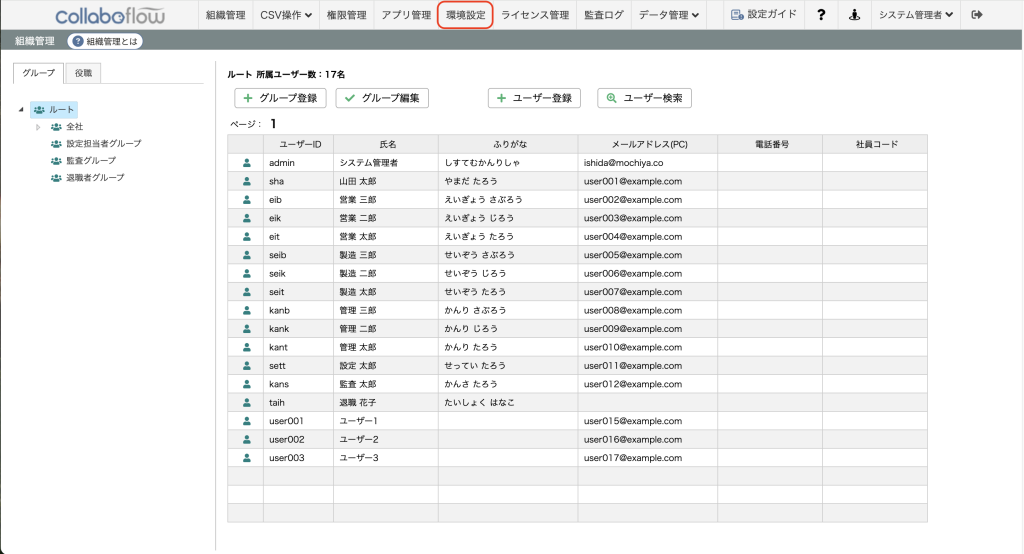Click the user icon in the admin row
The height and width of the screenshot is (554, 1024).
(245, 162)
